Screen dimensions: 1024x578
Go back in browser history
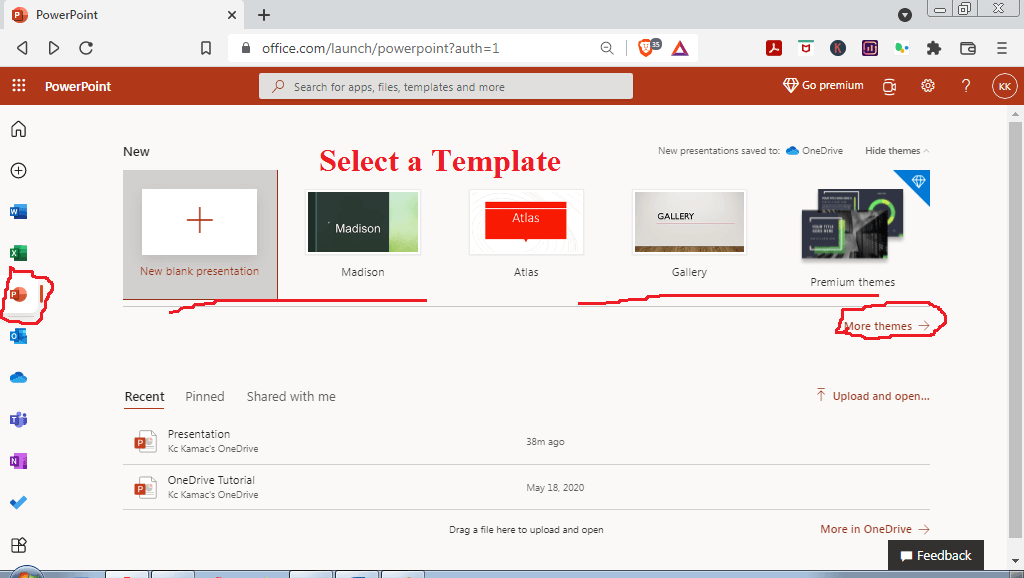tap(22, 48)
